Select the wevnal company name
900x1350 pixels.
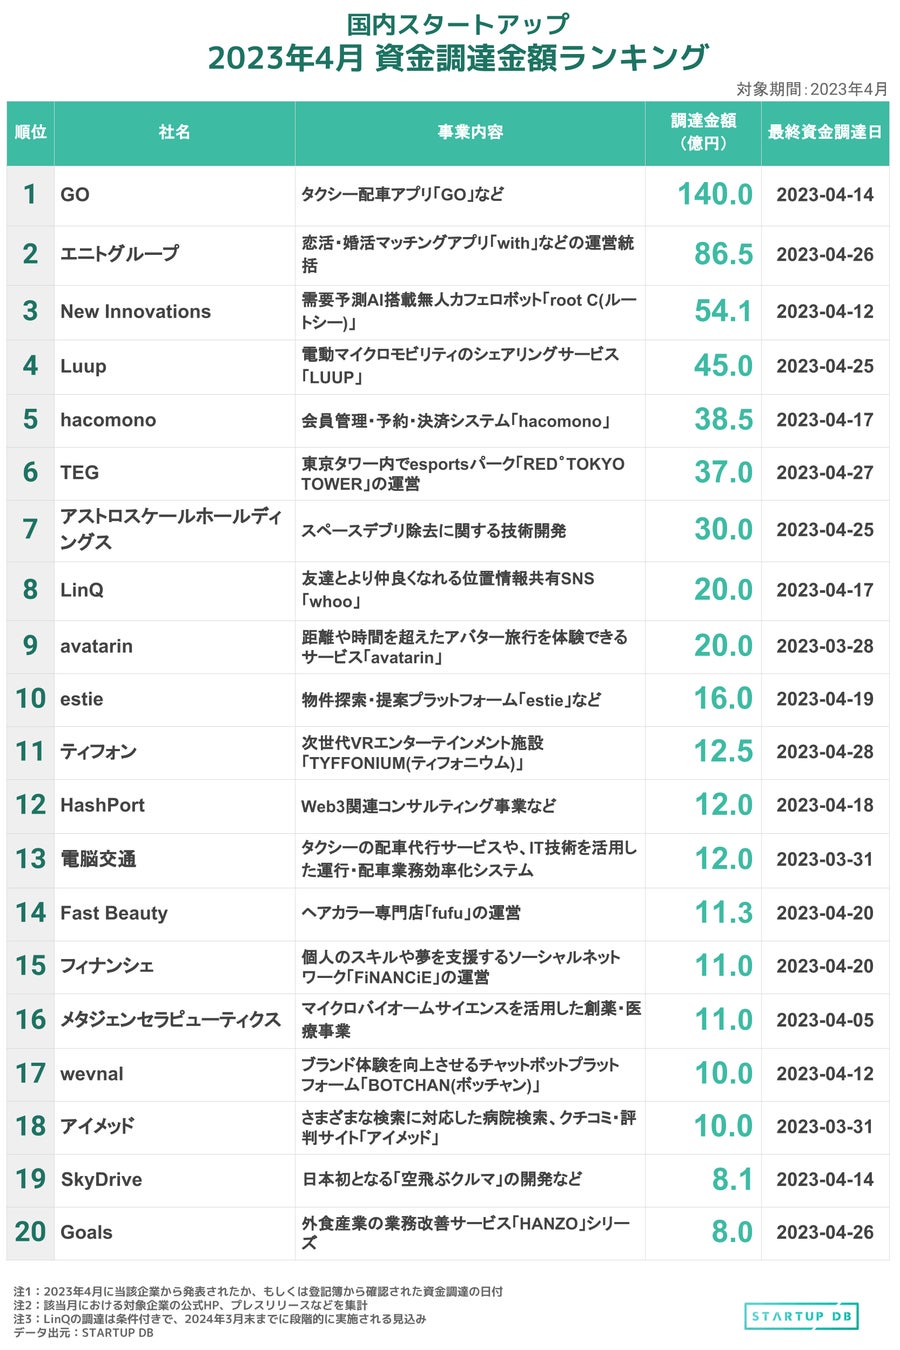coord(92,1074)
